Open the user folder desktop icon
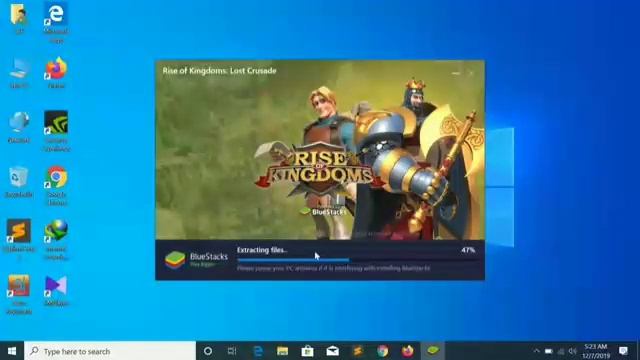The image size is (640, 360). tap(19, 18)
